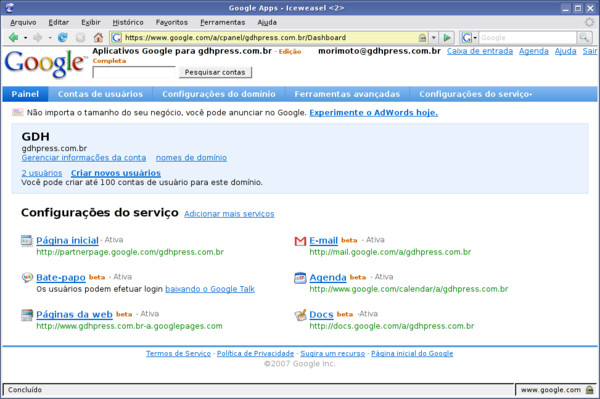Open the Agenda link in top header
Screen dimensions: 600x399
534,51
